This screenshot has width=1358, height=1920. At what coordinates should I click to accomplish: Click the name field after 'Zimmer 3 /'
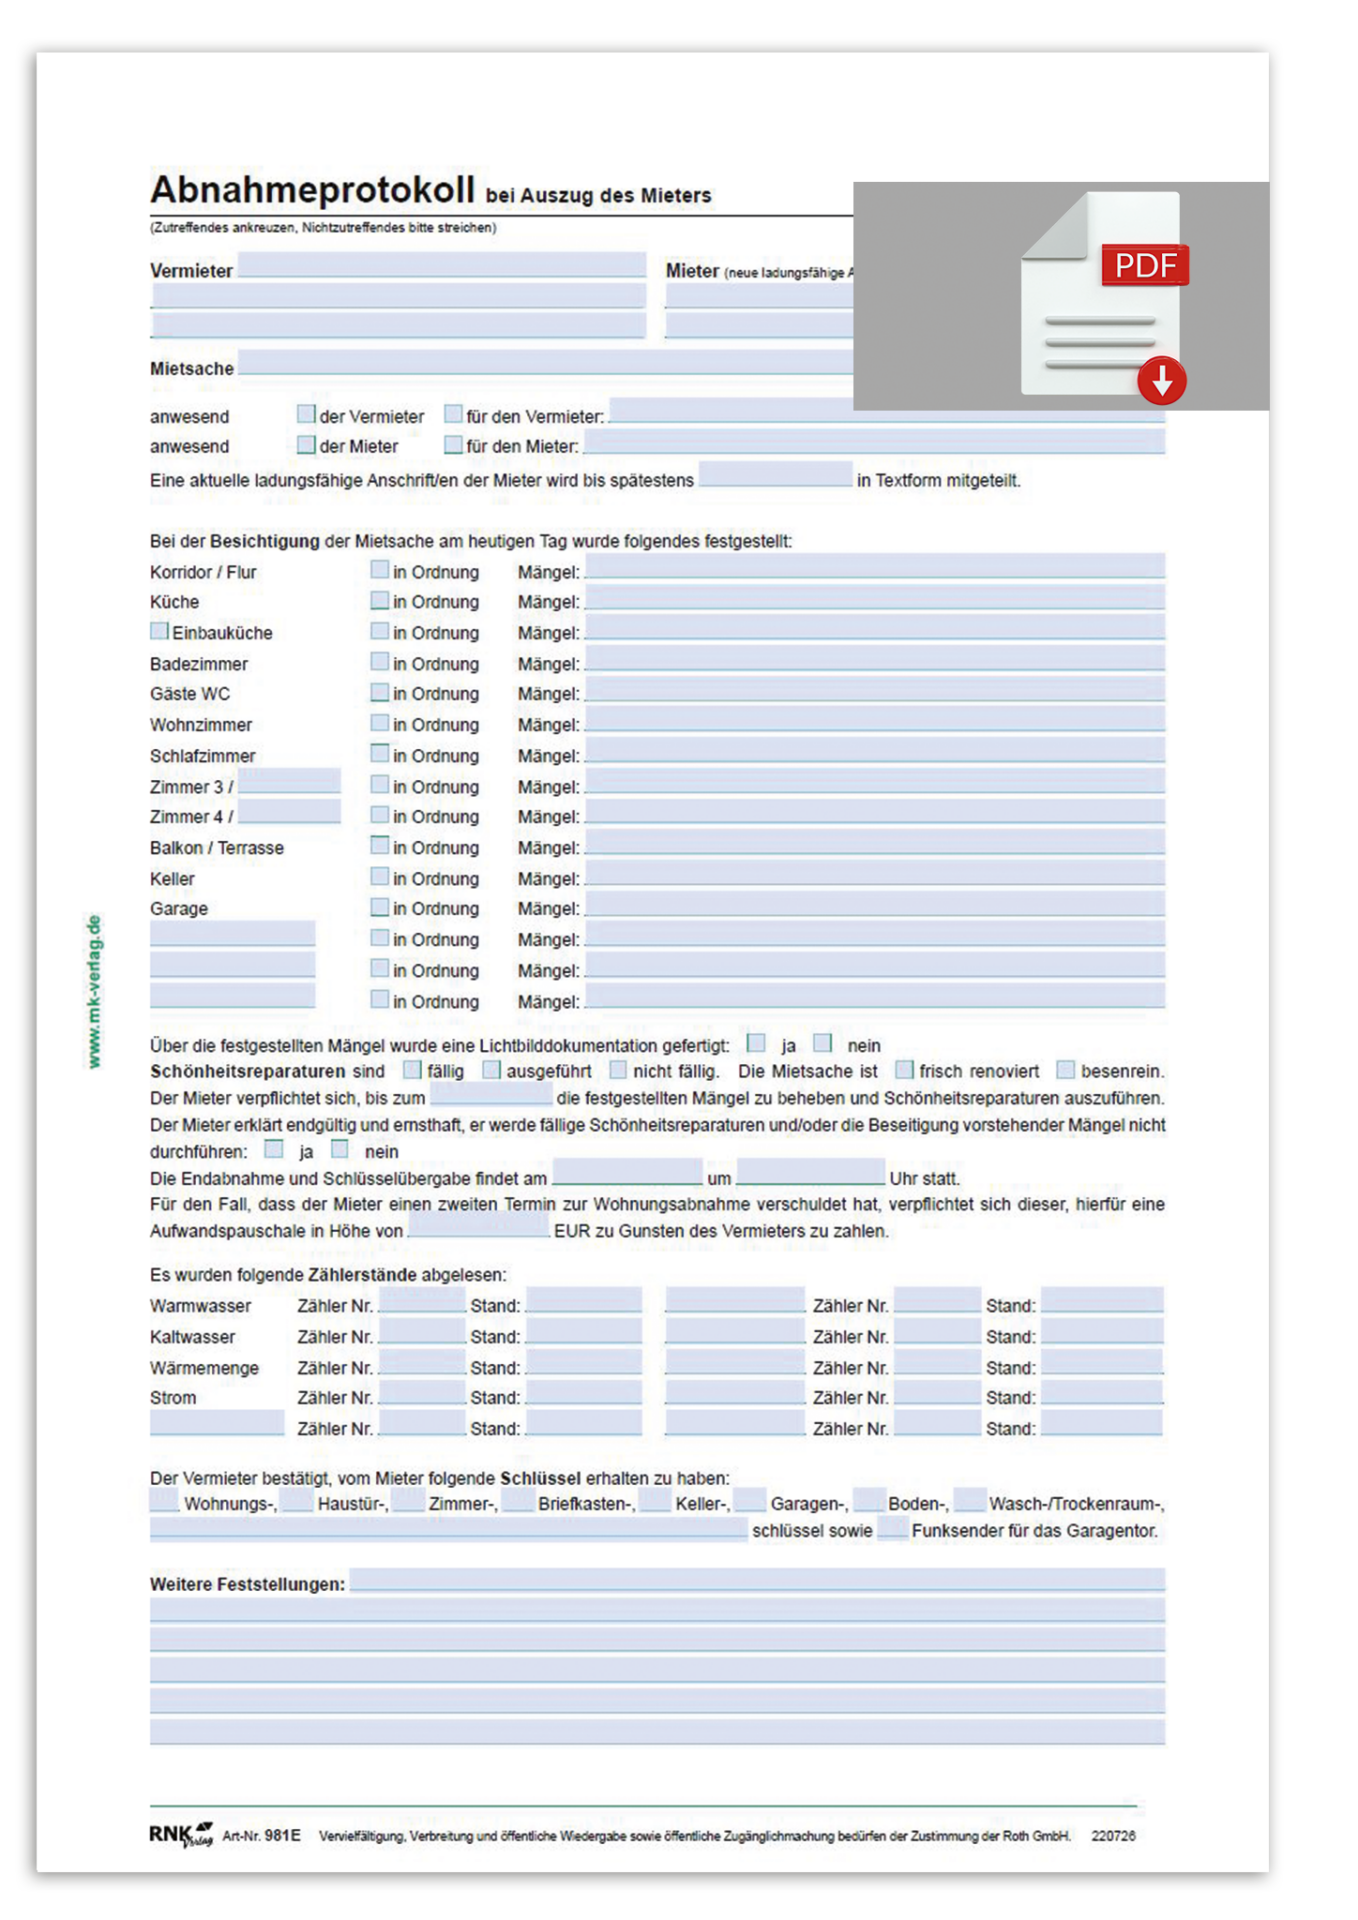289,781
